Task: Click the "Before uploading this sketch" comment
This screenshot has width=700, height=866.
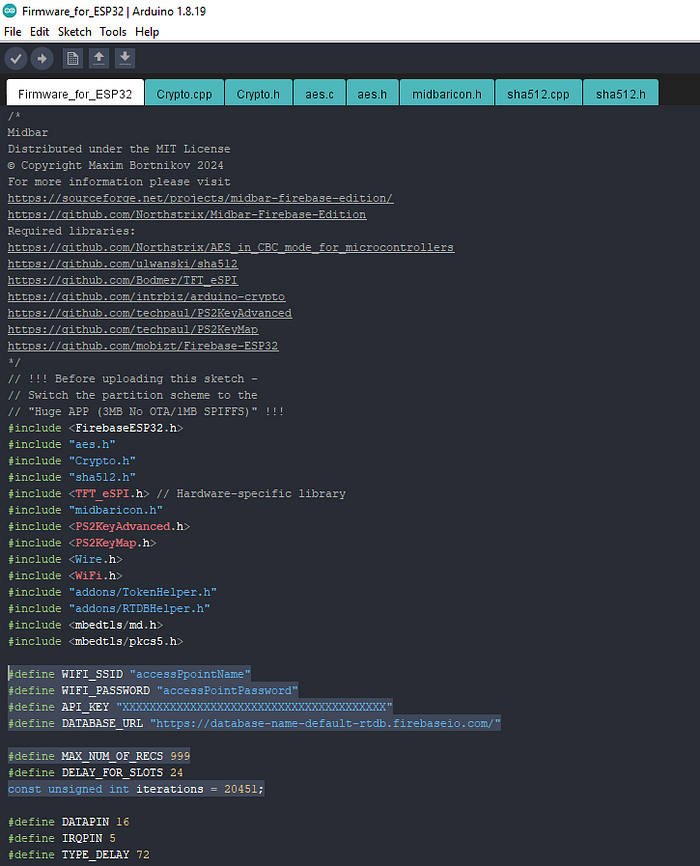Action: tap(133, 379)
